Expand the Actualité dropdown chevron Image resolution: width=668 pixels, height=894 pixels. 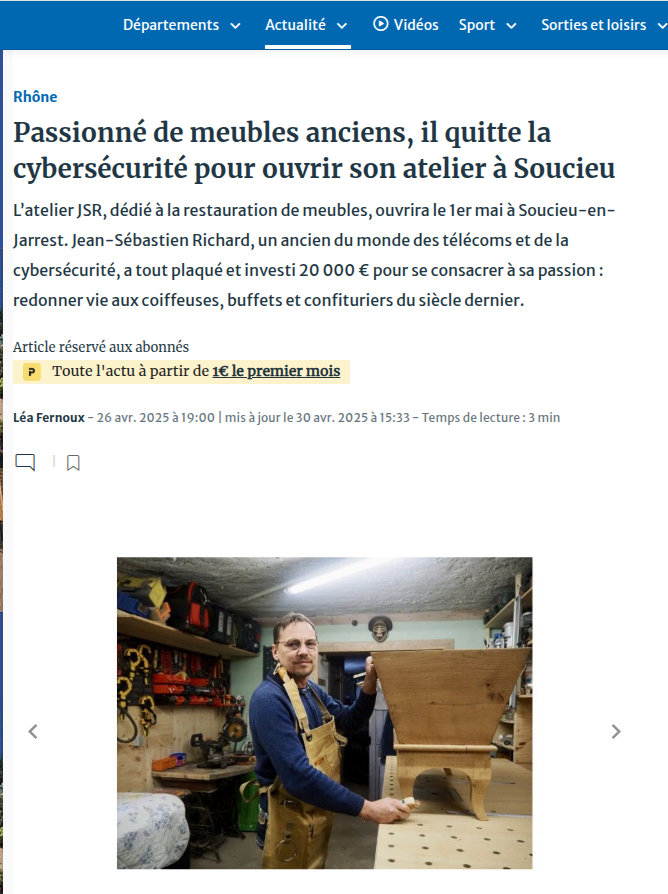pos(342,26)
